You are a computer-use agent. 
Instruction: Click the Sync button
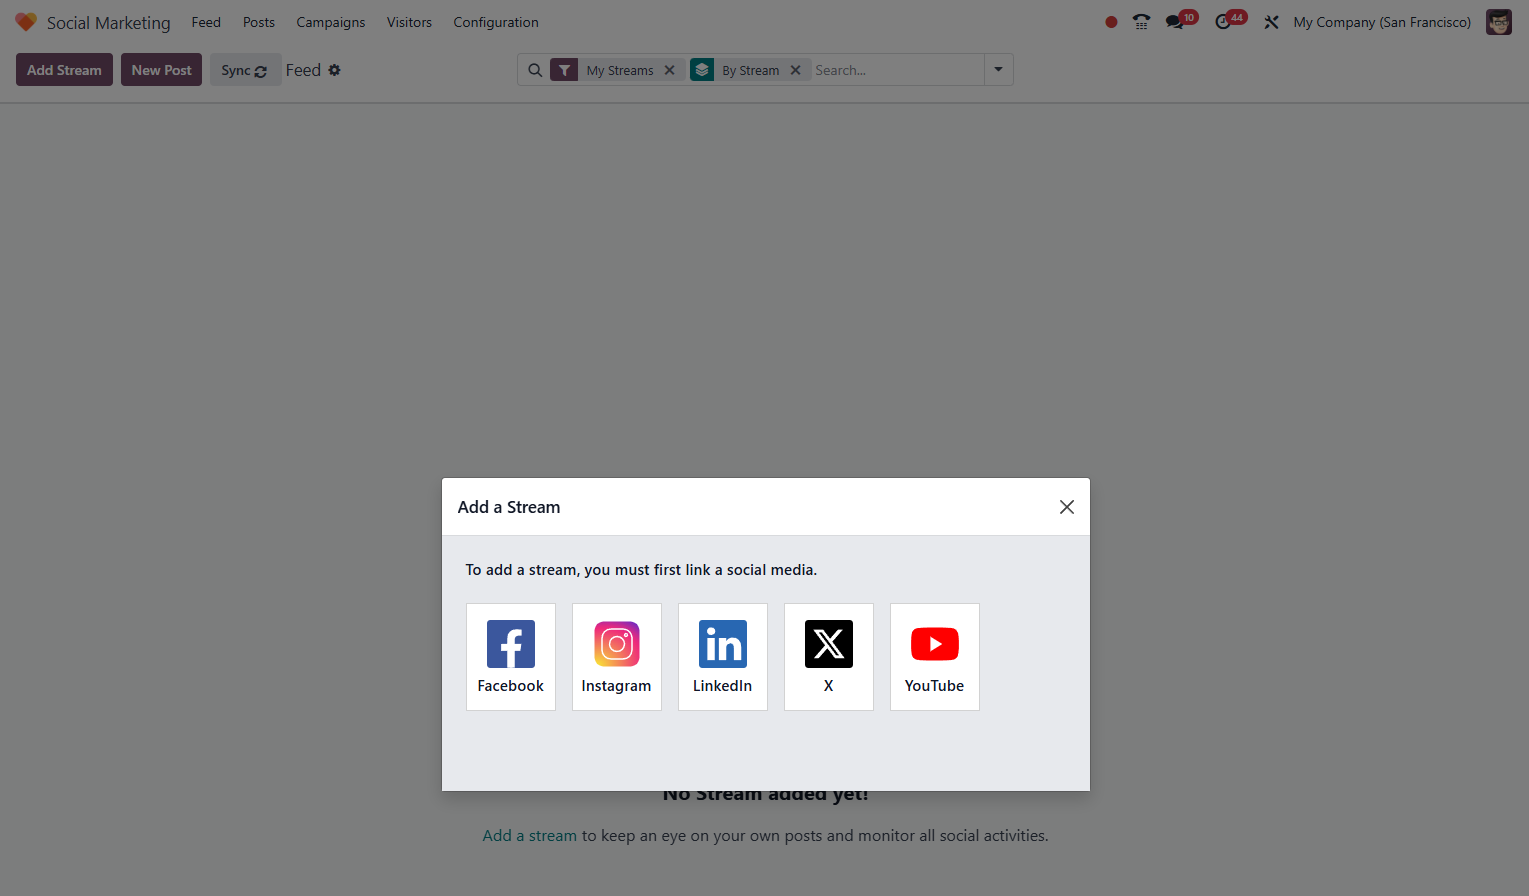[245, 70]
